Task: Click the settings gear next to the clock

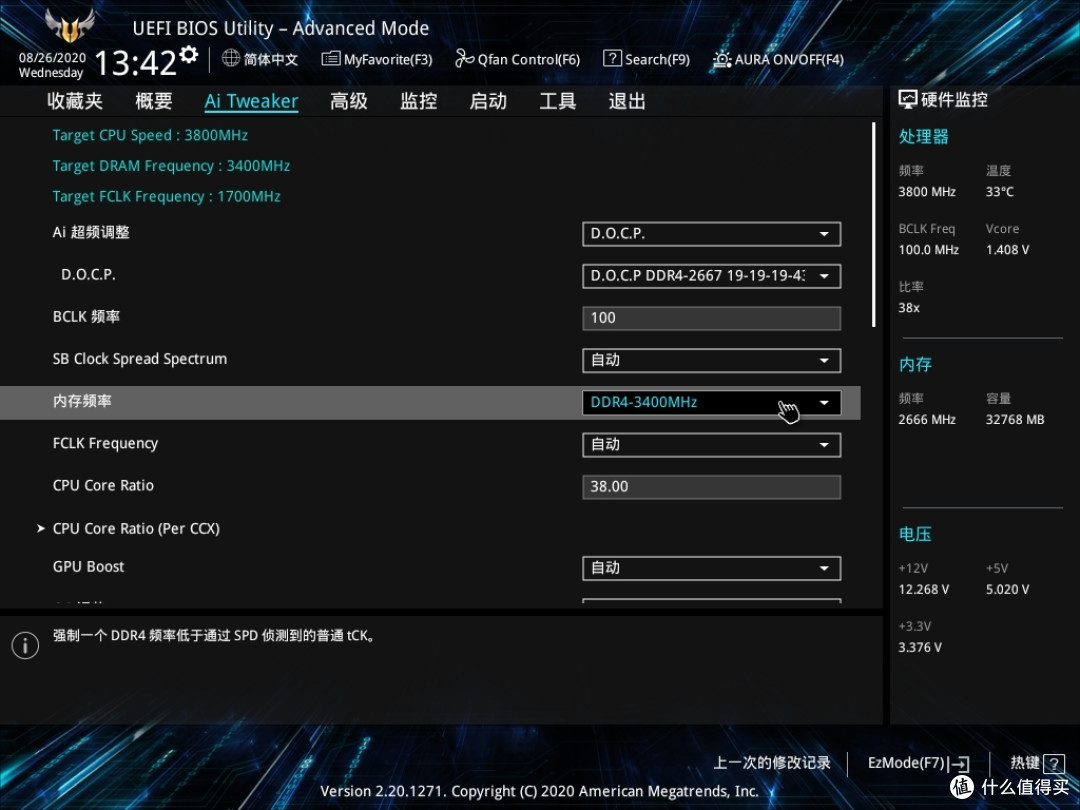Action: [189, 54]
